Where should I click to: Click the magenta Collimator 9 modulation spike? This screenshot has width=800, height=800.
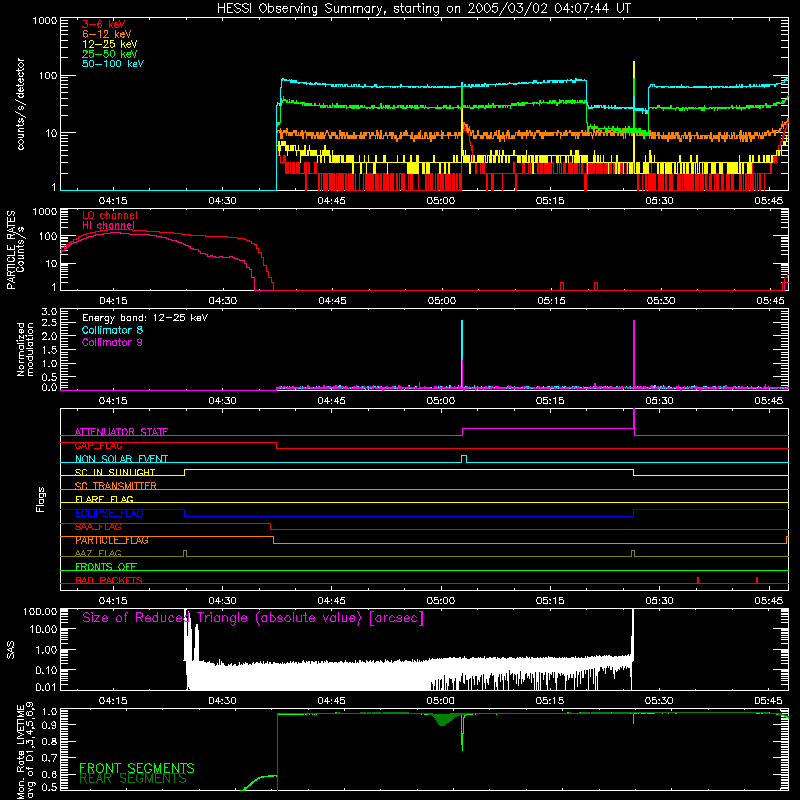(634, 354)
